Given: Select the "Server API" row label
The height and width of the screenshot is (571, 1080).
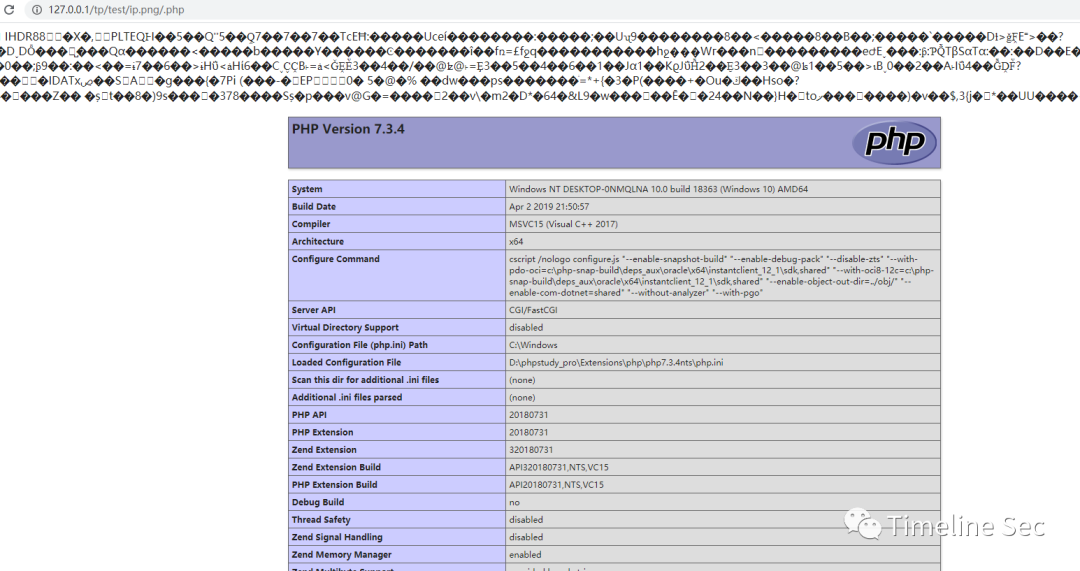Looking at the screenshot, I should tap(314, 310).
